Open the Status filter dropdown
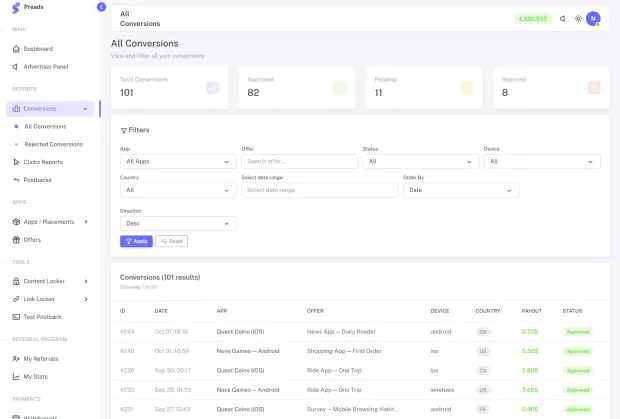This screenshot has width=620, height=419. coord(421,162)
